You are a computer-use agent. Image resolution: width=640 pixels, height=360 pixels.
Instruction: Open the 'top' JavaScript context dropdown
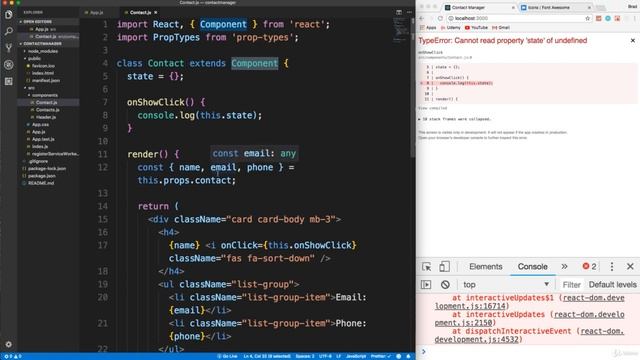(x=506, y=284)
